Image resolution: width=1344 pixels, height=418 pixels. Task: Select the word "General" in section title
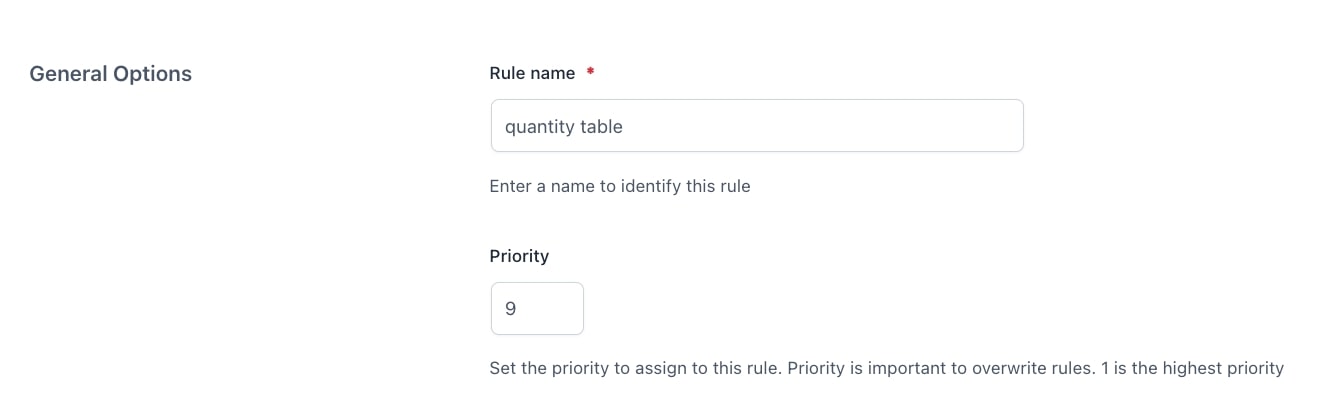[x=67, y=74]
